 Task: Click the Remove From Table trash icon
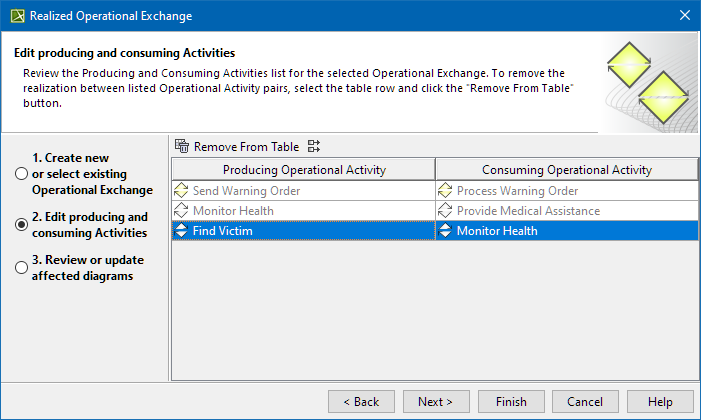tap(182, 146)
